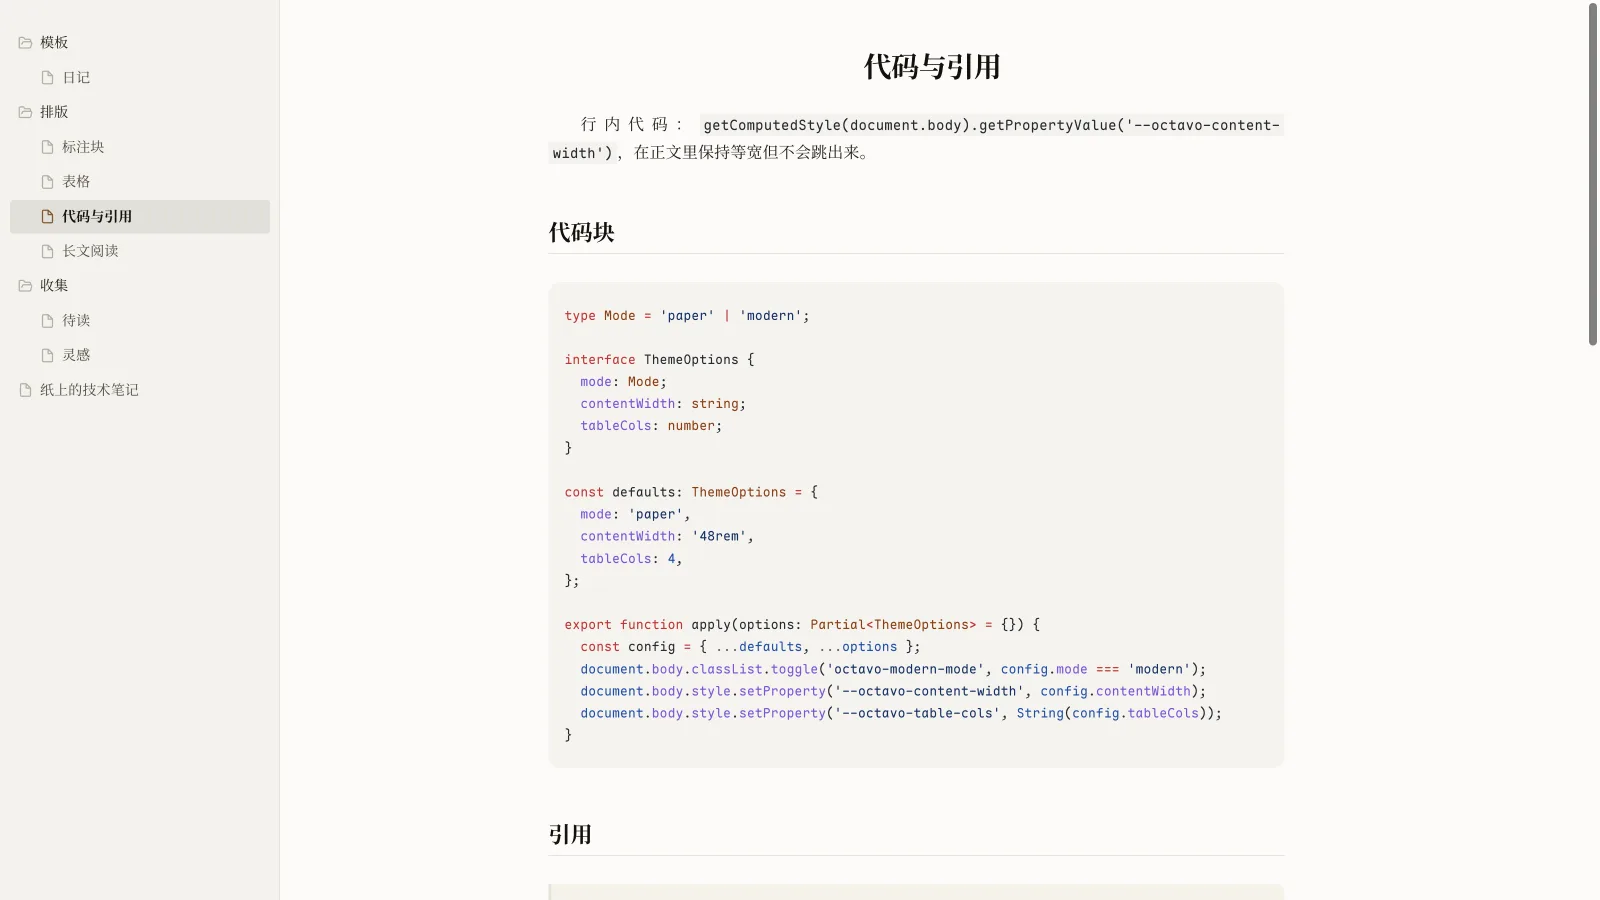Click the 收集 folder icon
1600x900 pixels.
25,286
